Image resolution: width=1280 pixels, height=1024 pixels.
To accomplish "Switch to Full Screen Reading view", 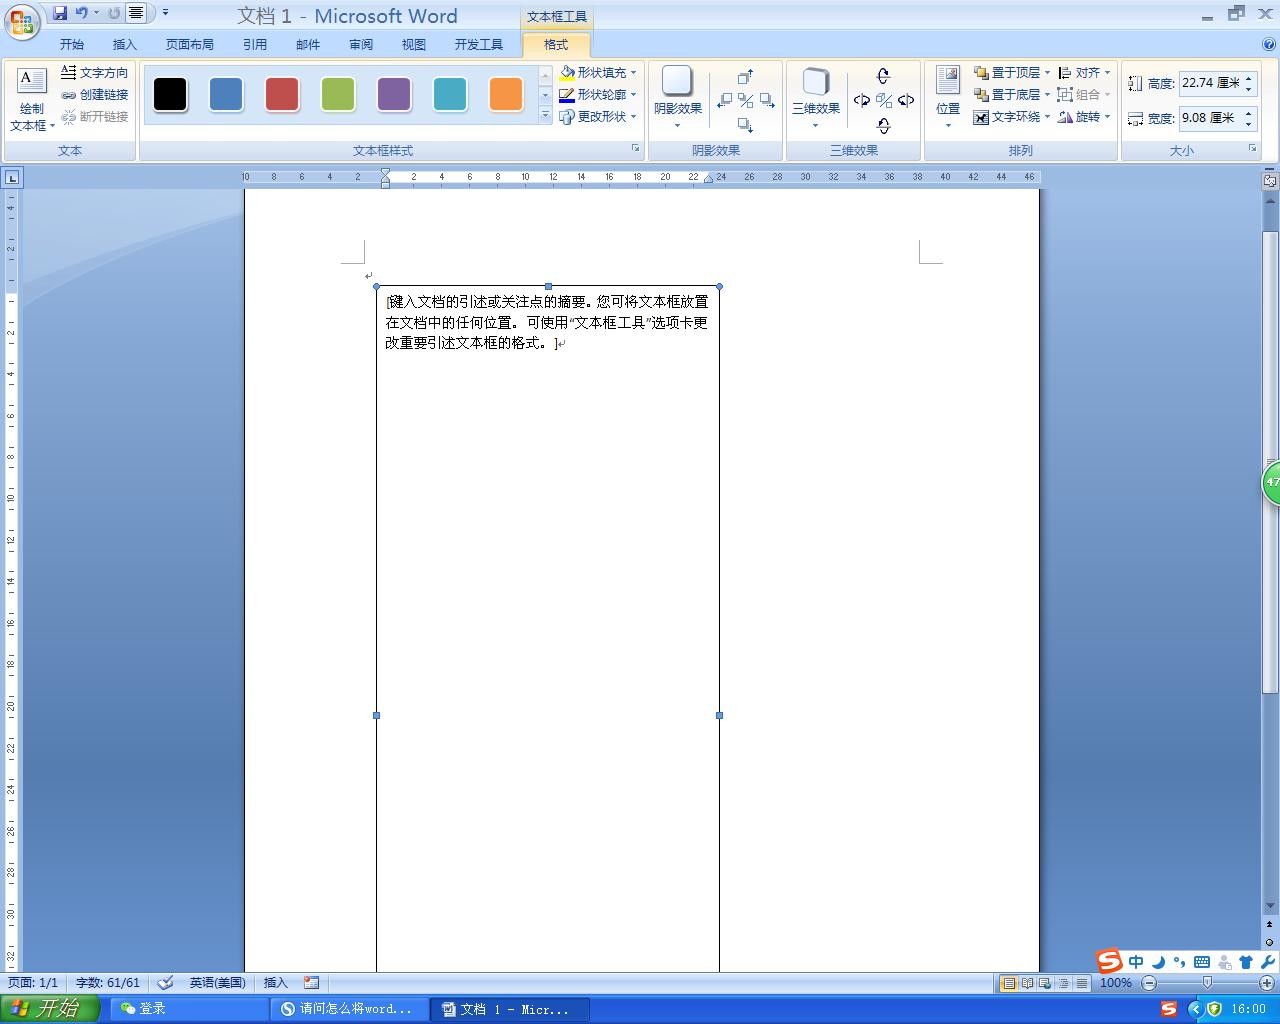I will point(1027,983).
